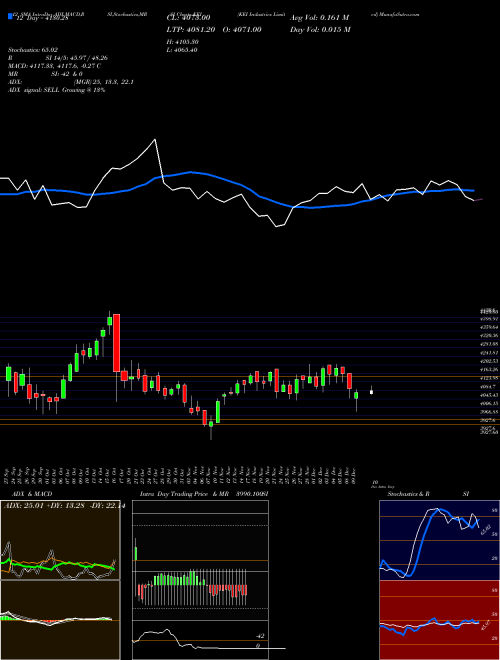Click the ADX (MGR) 25, 13.3, 22.1 line
Screen dimensions: 500x660
[71, 82]
